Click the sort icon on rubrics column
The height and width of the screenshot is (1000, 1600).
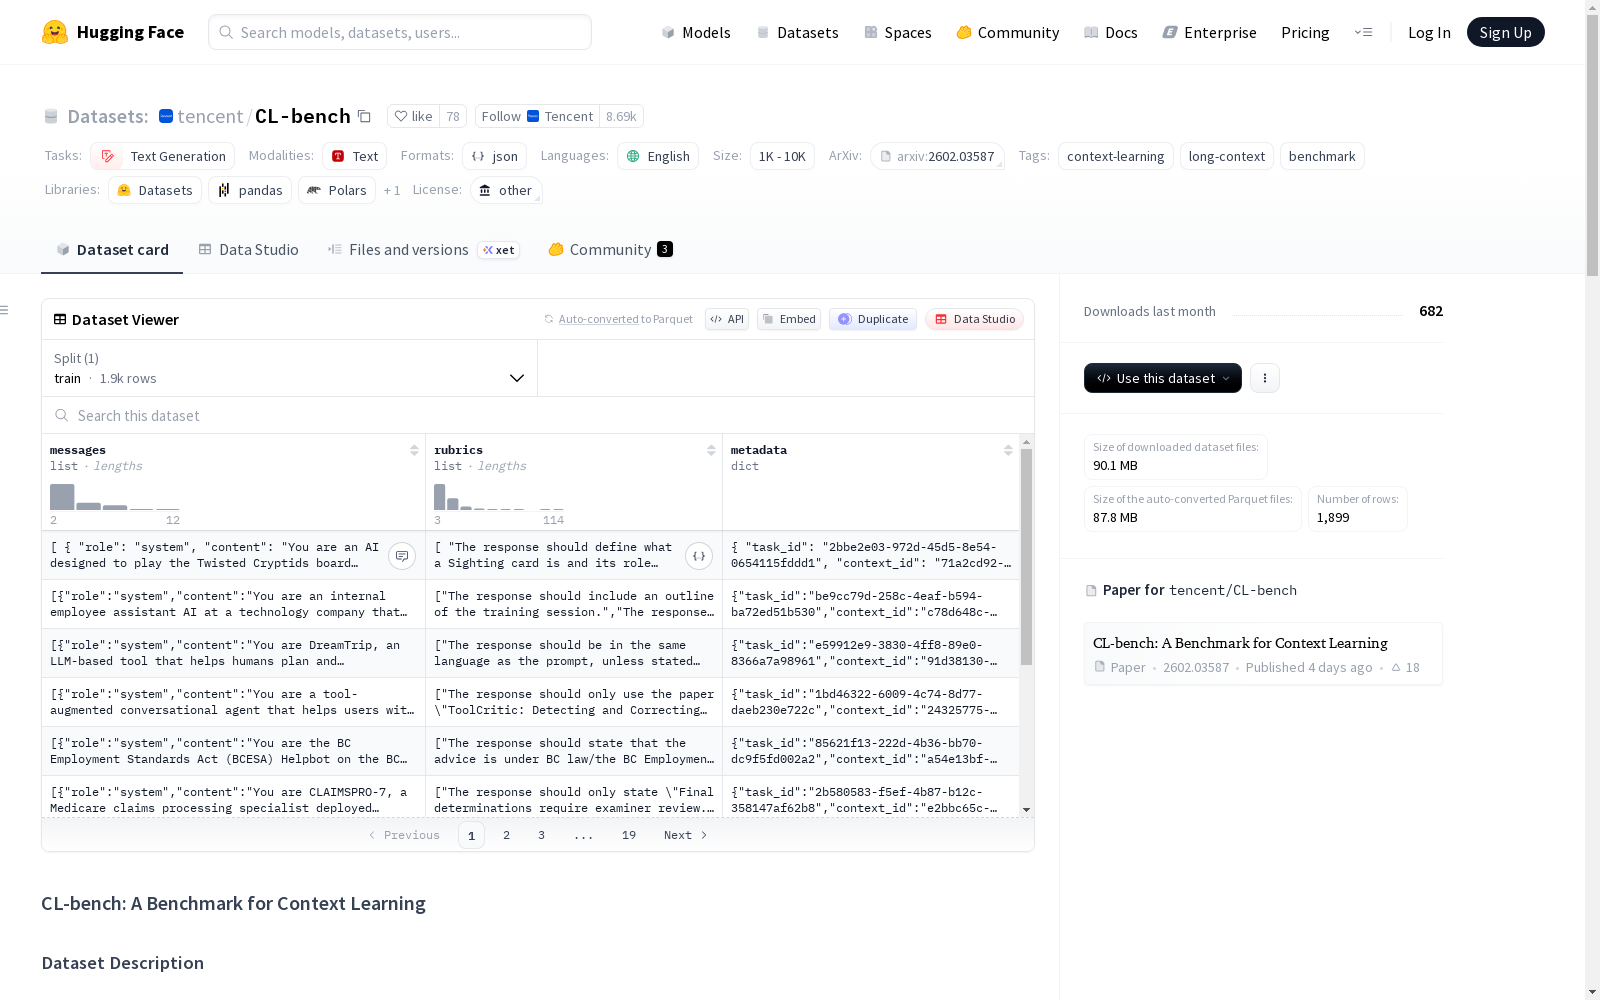click(x=711, y=450)
